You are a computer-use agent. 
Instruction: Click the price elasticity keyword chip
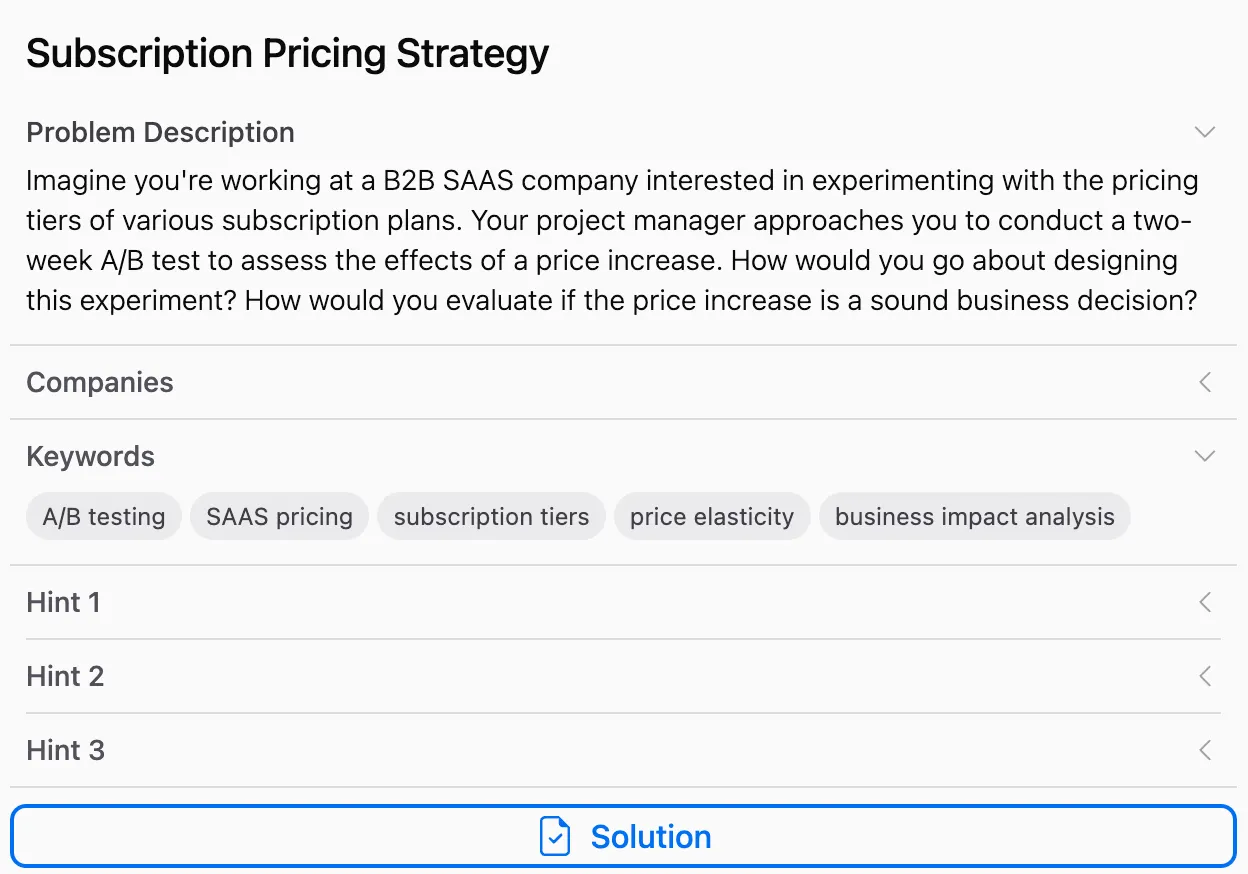[711, 517]
